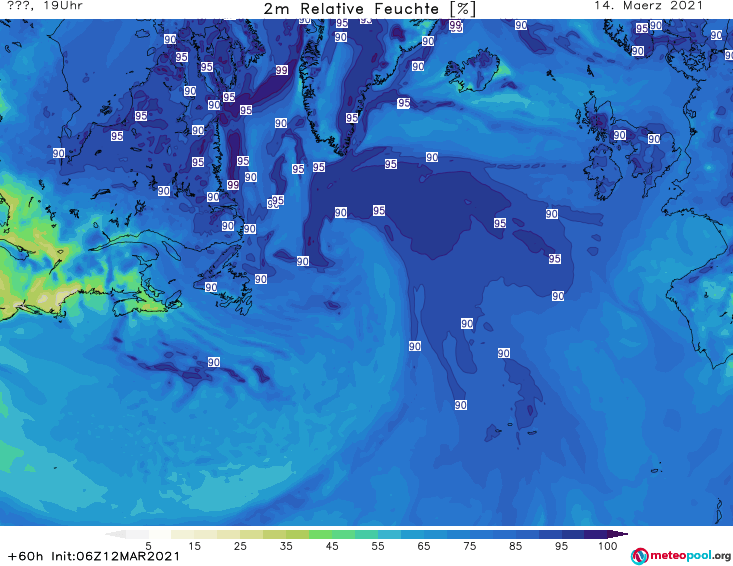Screen dimensions: 733x566
Task: Select the chart title '2m Relative Feuchte [%]'
Action: point(369,8)
